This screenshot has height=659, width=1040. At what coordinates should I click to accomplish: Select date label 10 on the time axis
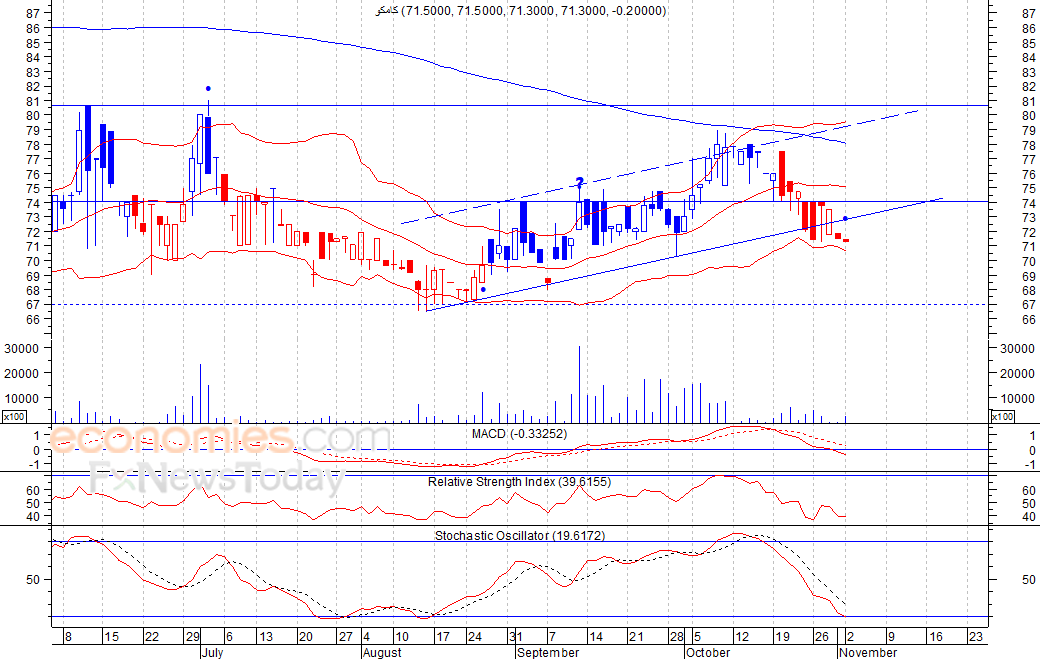pyautogui.click(x=402, y=636)
